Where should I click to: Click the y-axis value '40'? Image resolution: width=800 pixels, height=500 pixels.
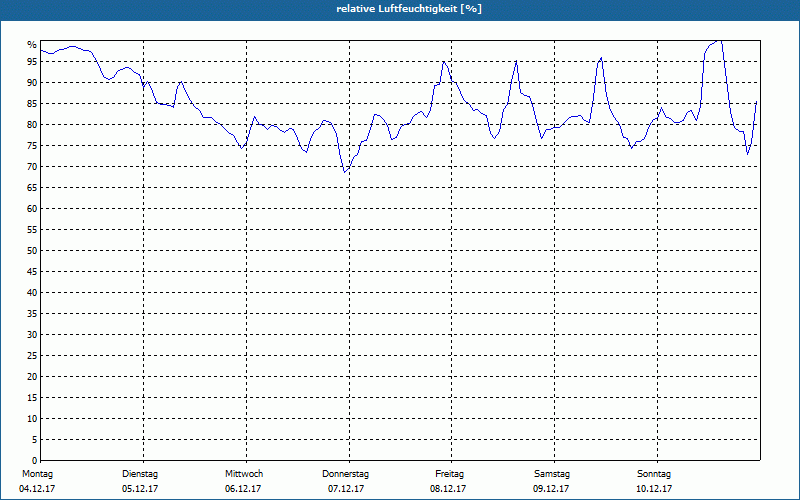pos(32,293)
